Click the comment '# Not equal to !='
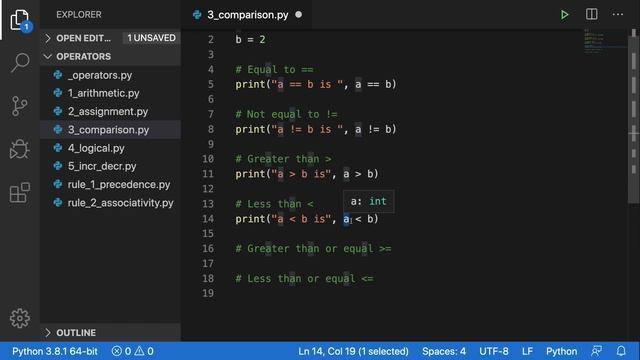 [287, 114]
